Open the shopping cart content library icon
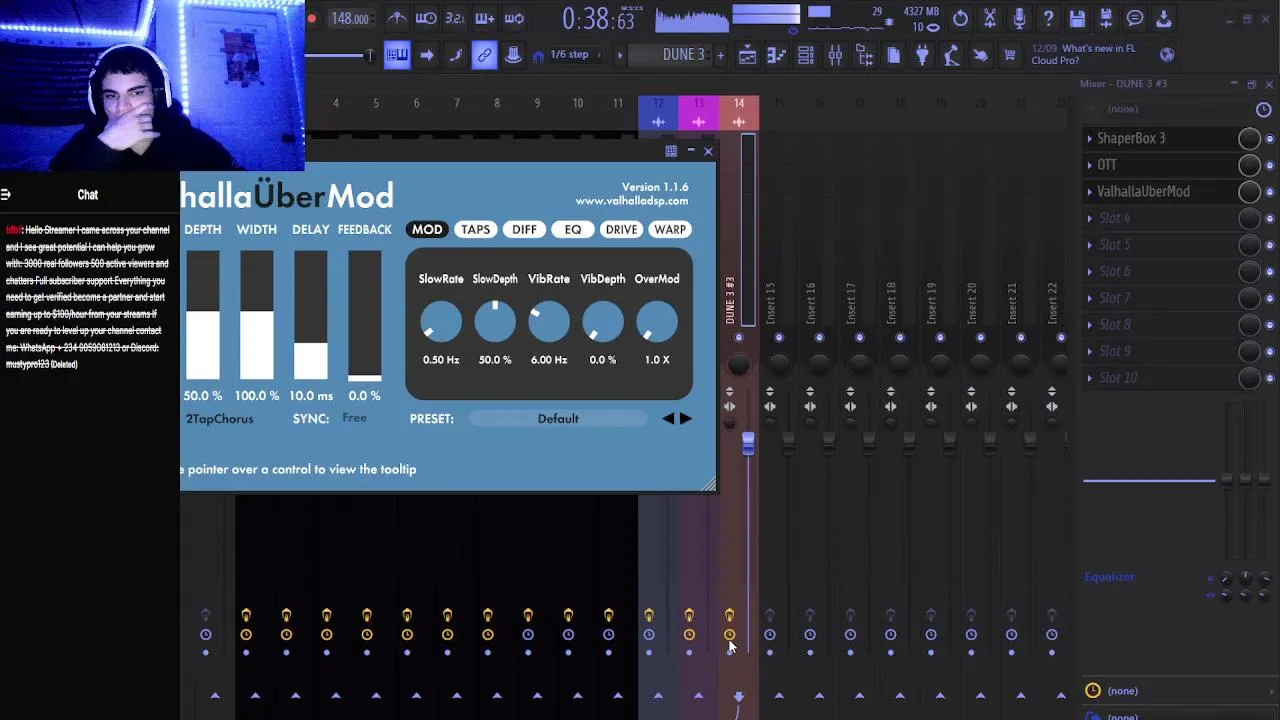The image size is (1280, 720). [x=1009, y=56]
